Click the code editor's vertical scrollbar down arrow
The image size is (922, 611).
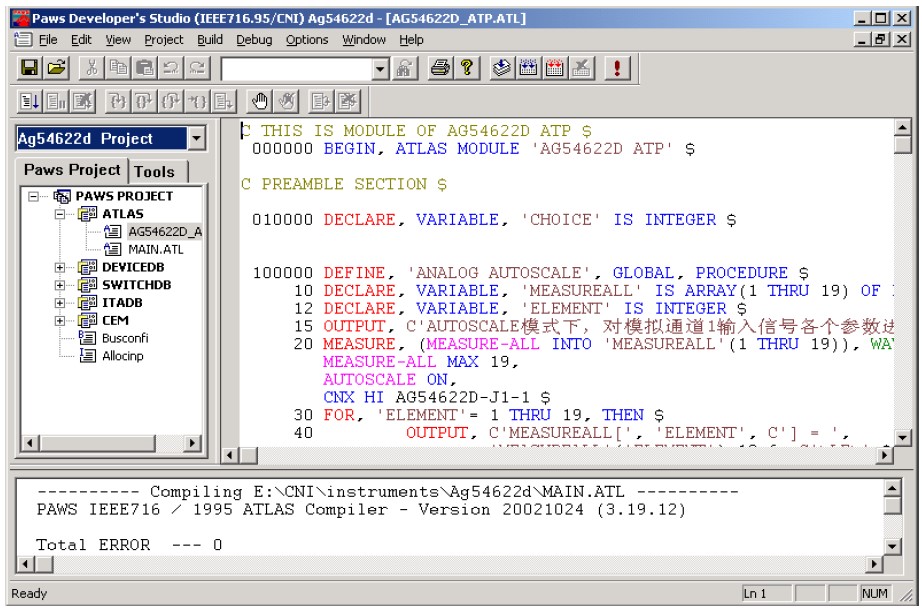click(x=902, y=437)
